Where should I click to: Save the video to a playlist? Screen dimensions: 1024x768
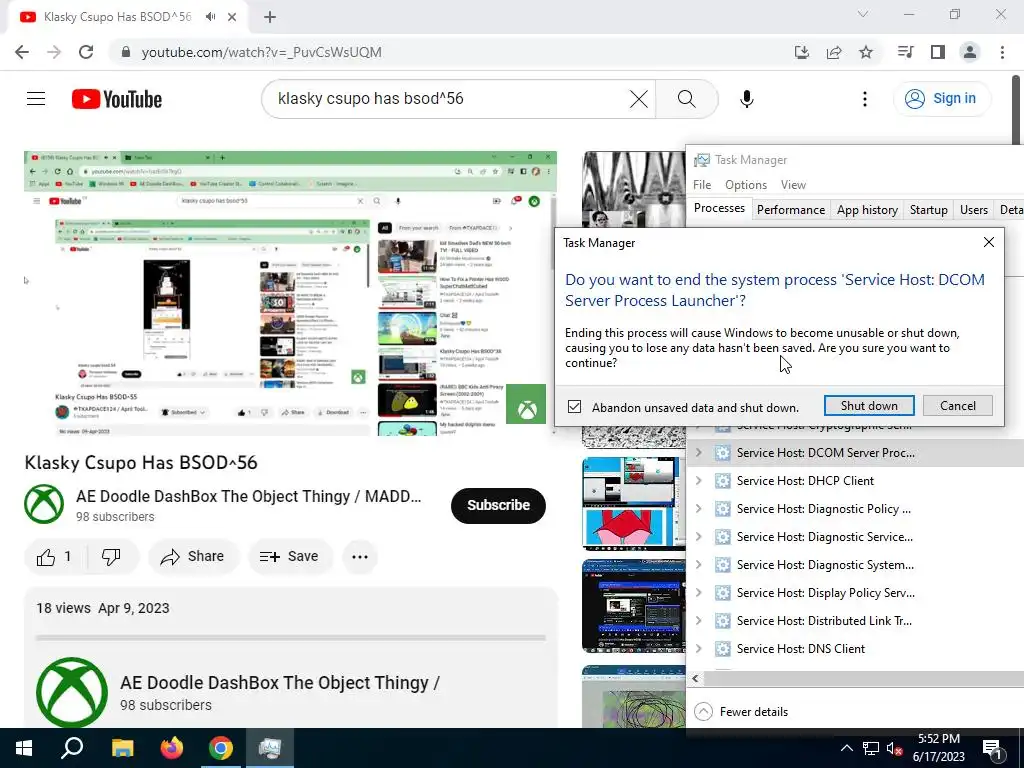(289, 557)
